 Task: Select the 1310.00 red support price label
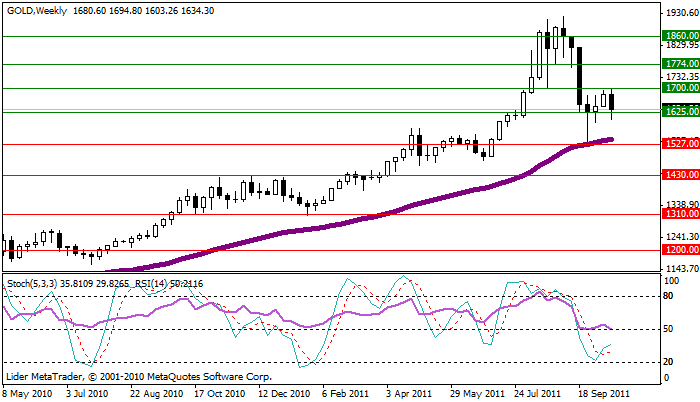(680, 214)
